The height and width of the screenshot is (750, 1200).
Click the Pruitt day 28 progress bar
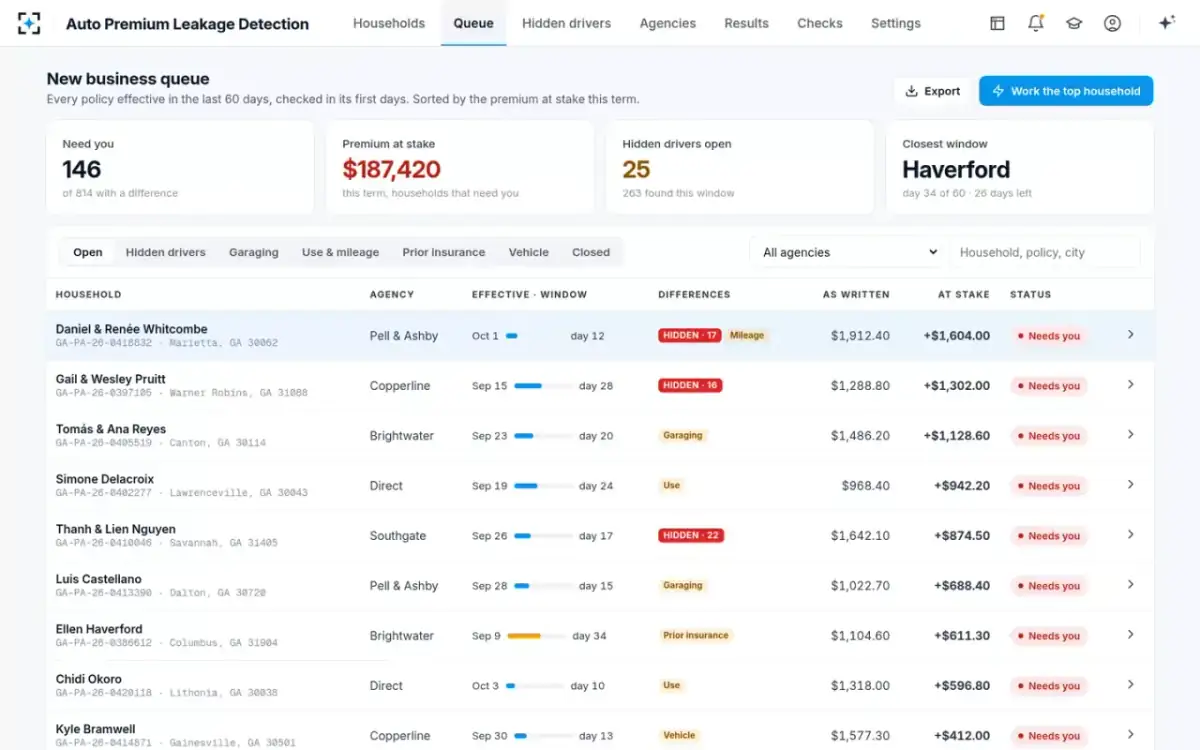tap(543, 386)
